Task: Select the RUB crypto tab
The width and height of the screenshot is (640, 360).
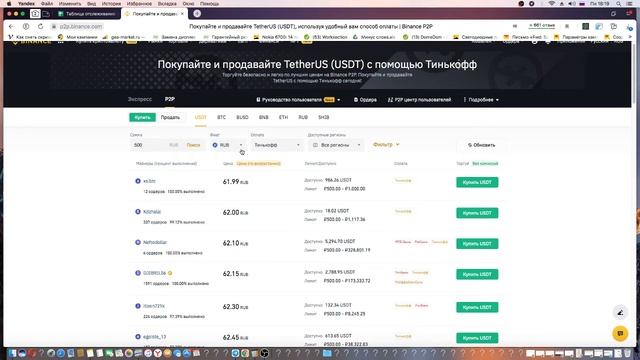Action: pos(303,117)
